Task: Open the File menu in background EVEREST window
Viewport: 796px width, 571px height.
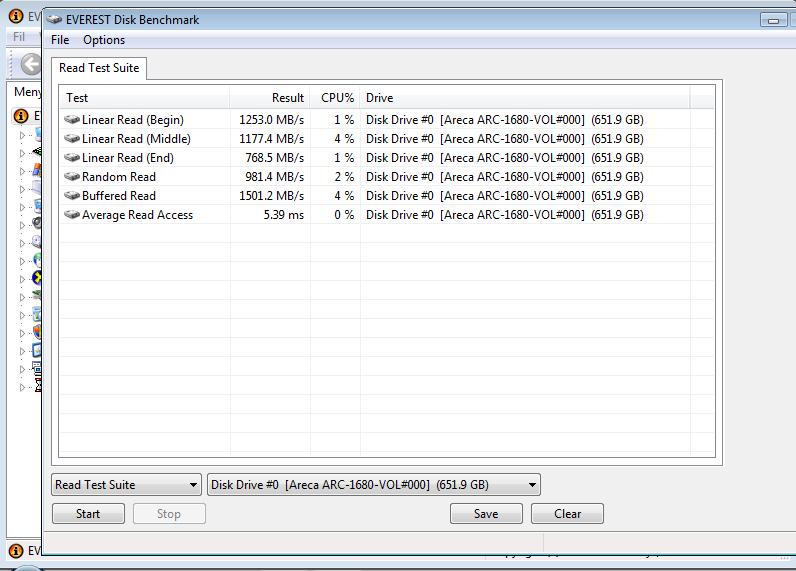Action: pyautogui.click(x=19, y=37)
